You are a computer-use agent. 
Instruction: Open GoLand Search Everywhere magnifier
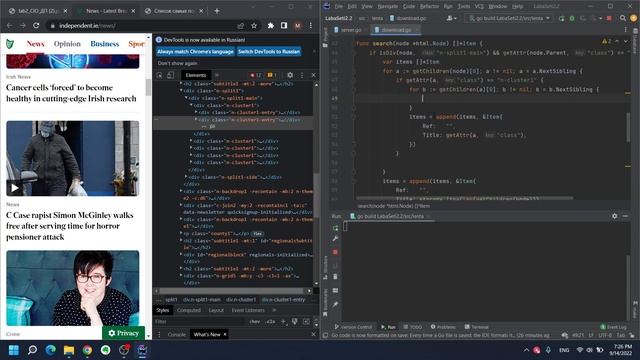click(622, 18)
